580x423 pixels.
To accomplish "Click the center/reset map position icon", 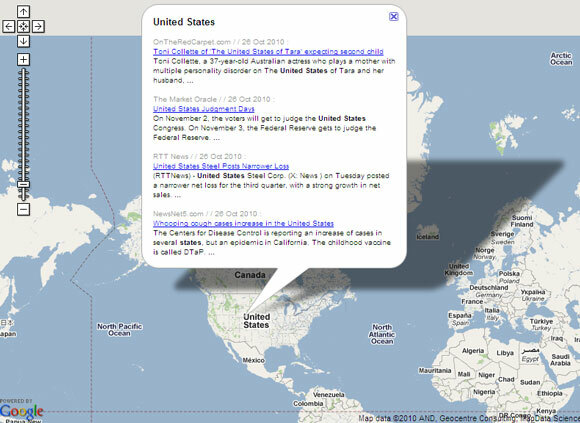I will click(x=23, y=27).
